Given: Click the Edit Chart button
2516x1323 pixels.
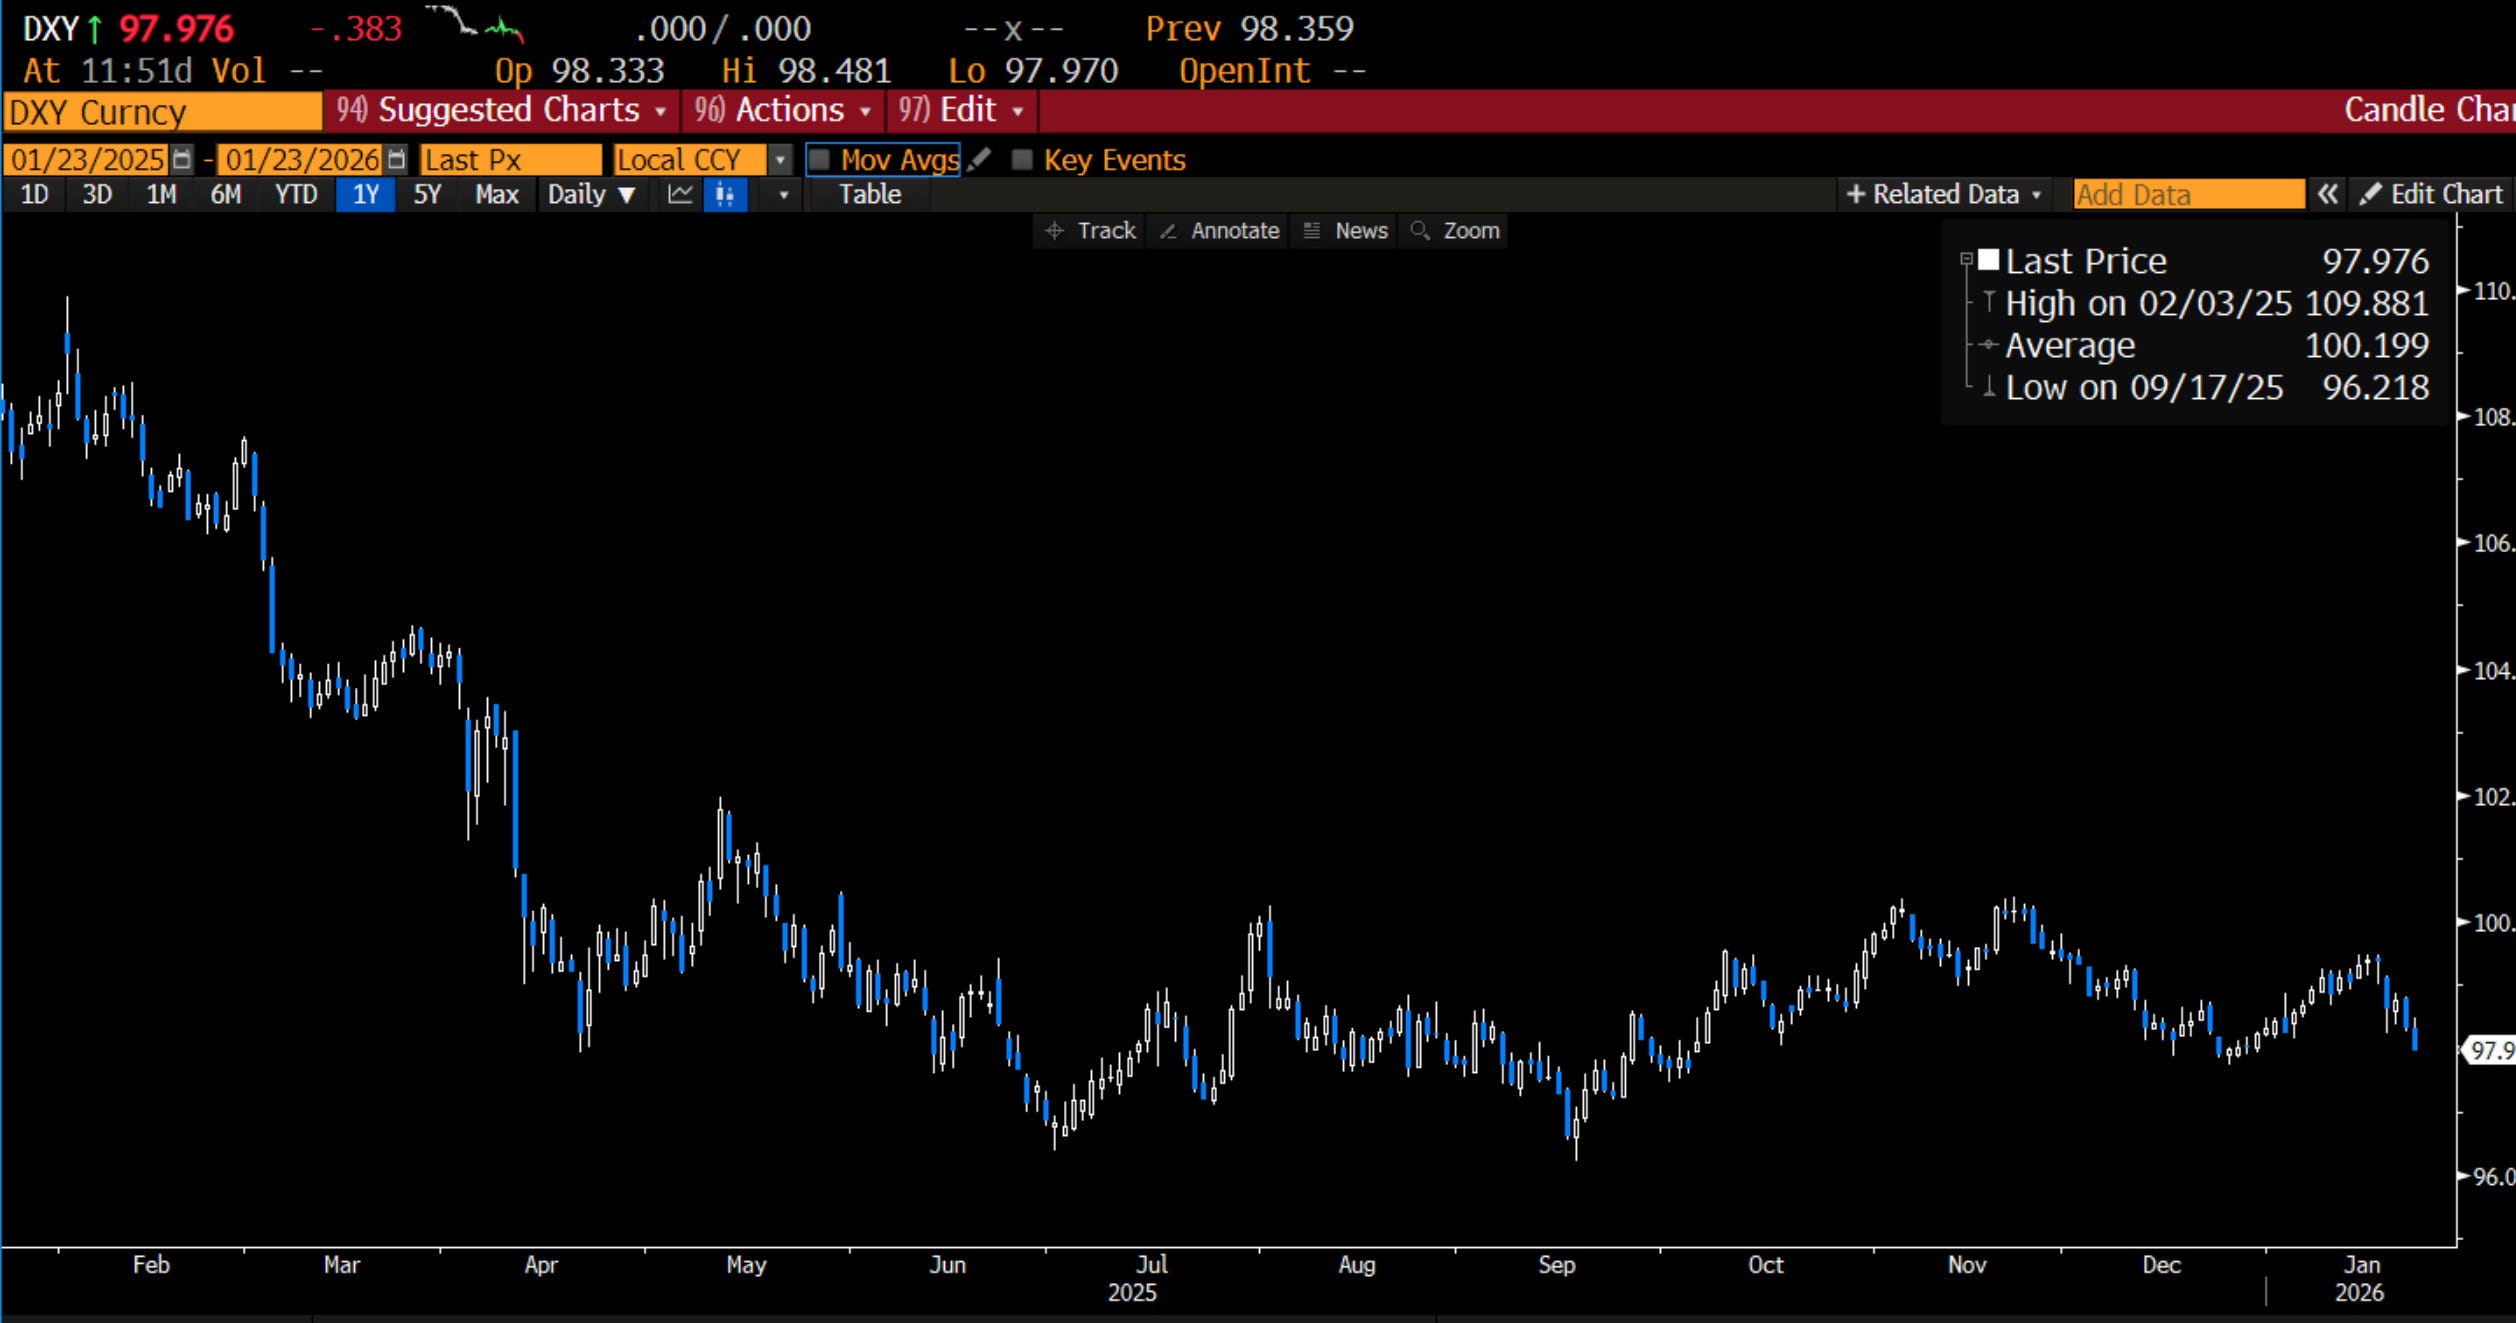Looking at the screenshot, I should (2431, 194).
